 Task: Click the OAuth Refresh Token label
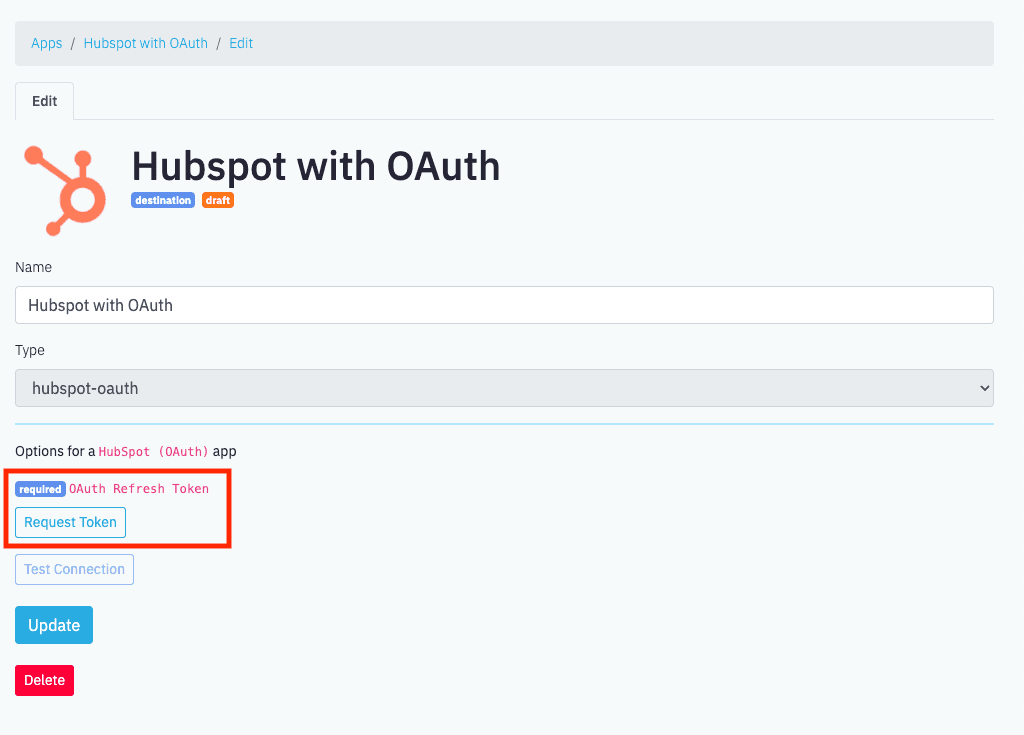pyautogui.click(x=139, y=489)
